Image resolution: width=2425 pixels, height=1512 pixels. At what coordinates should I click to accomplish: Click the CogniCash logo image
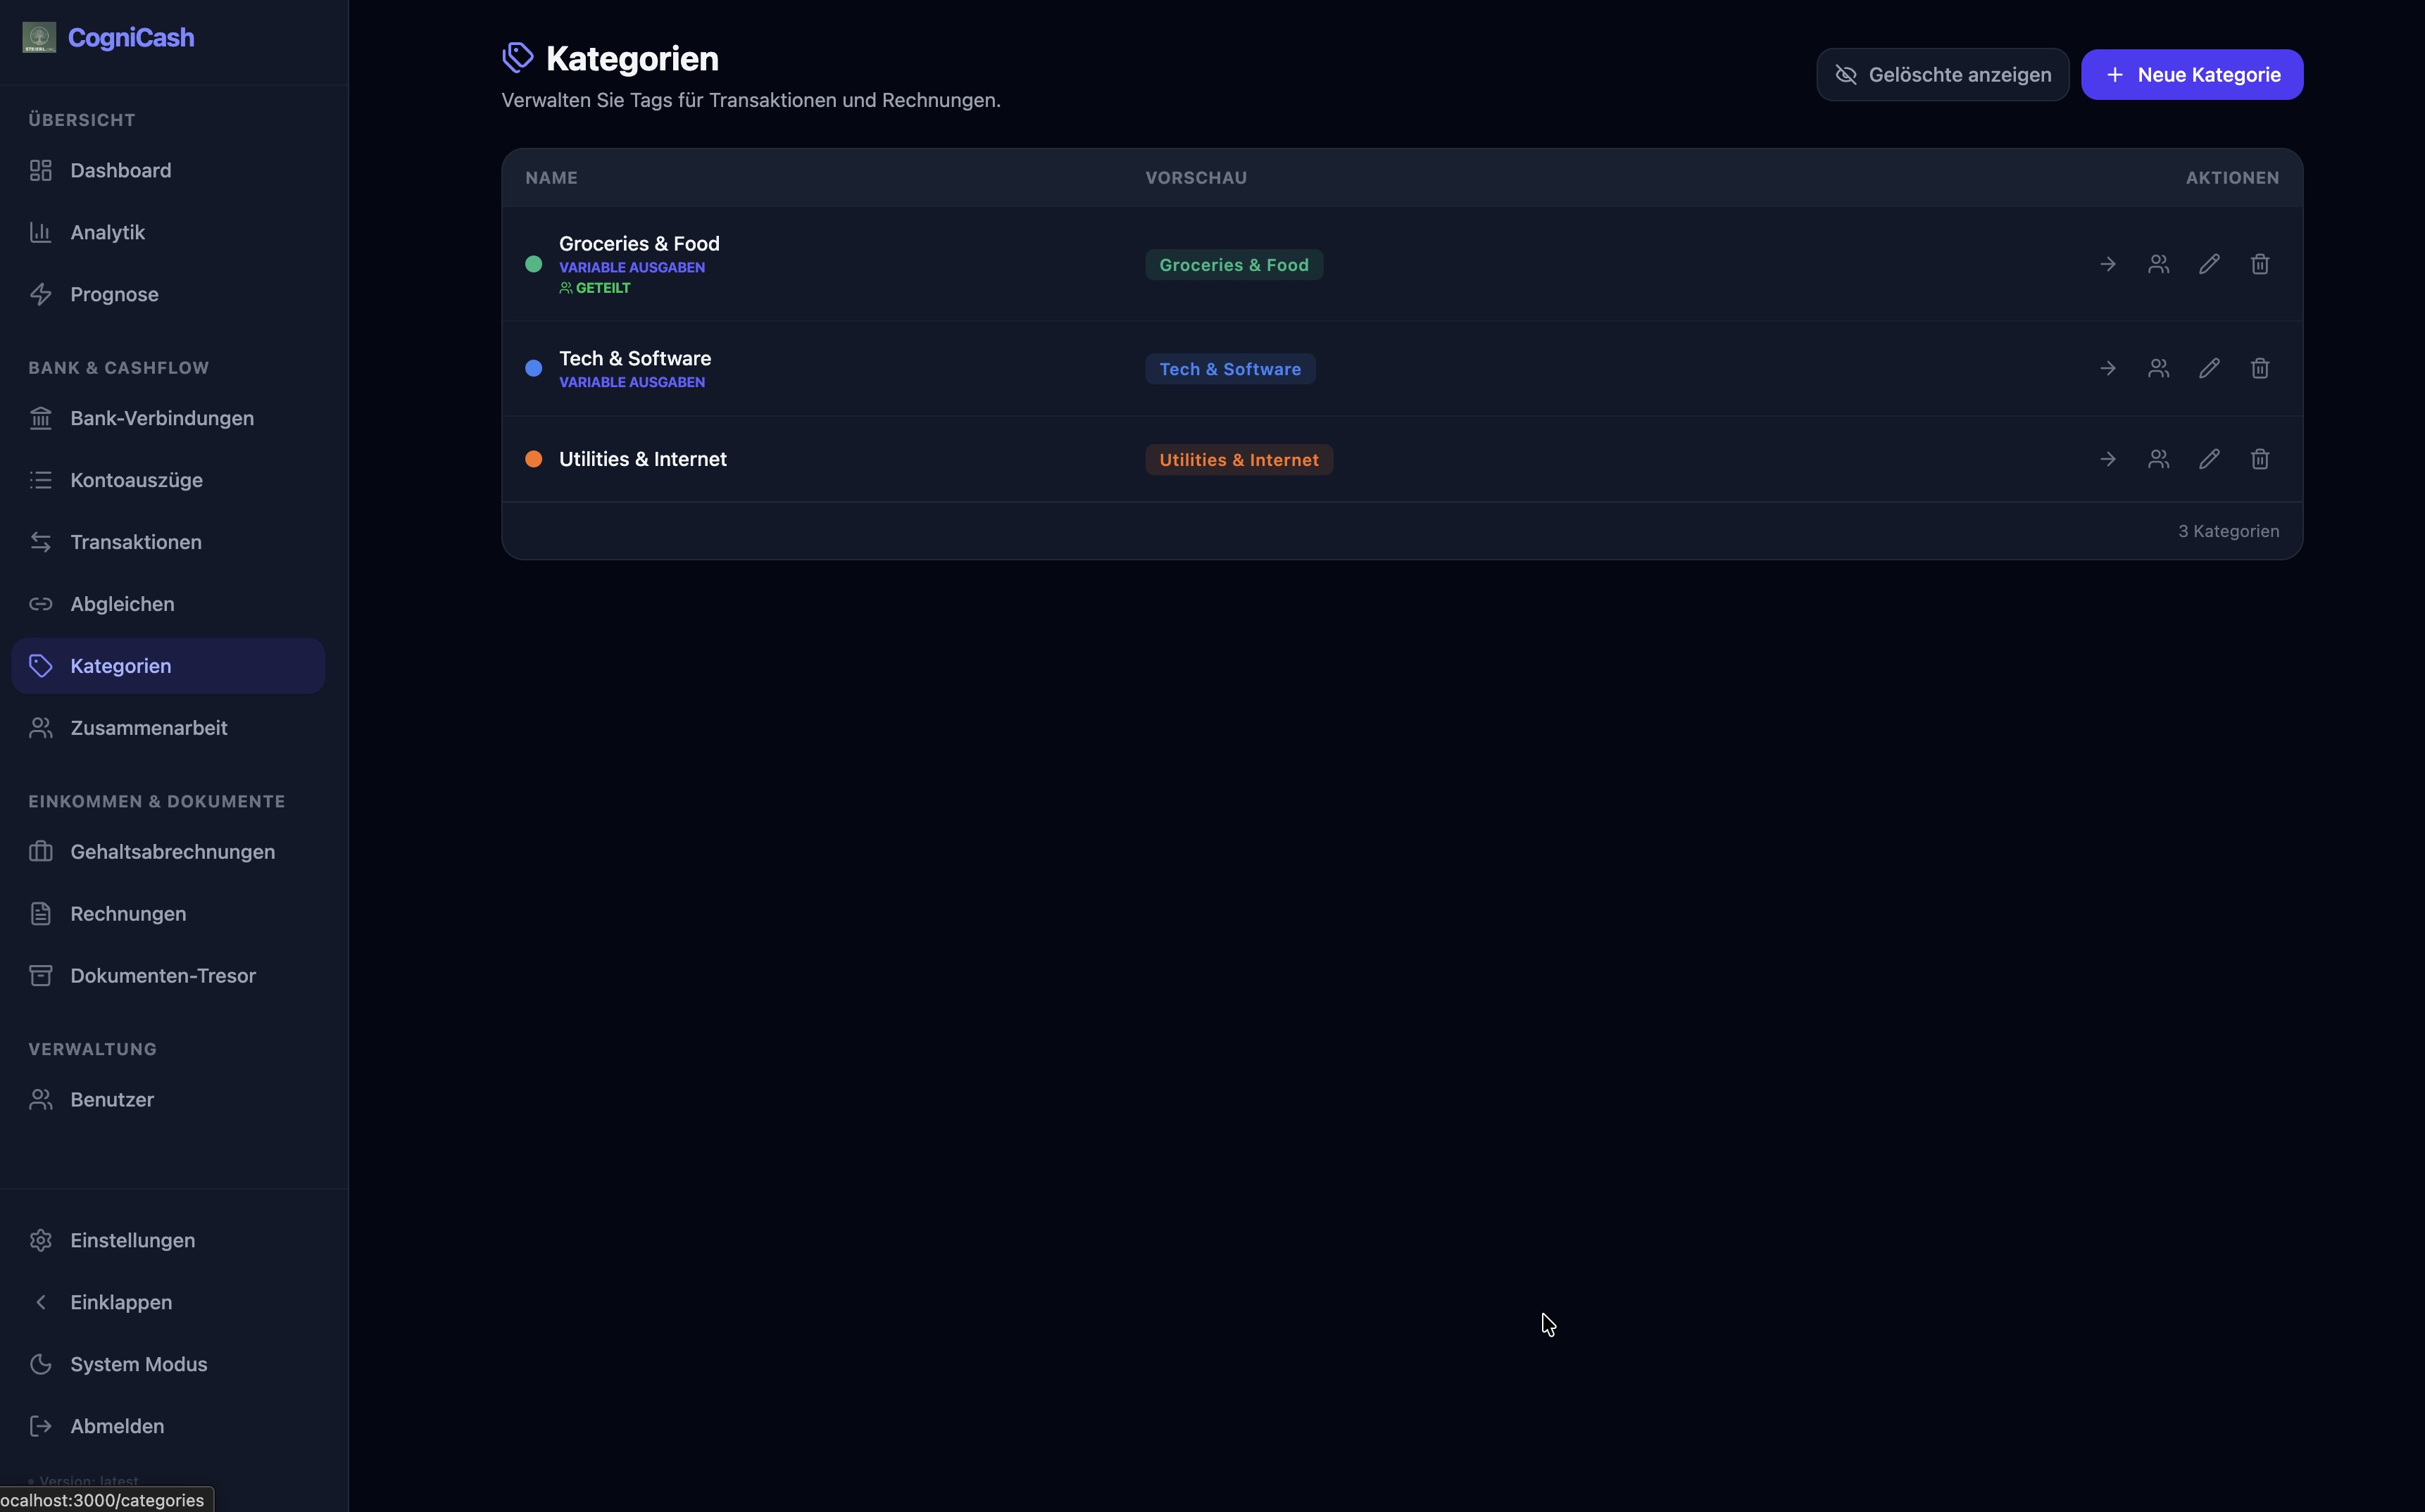point(39,38)
